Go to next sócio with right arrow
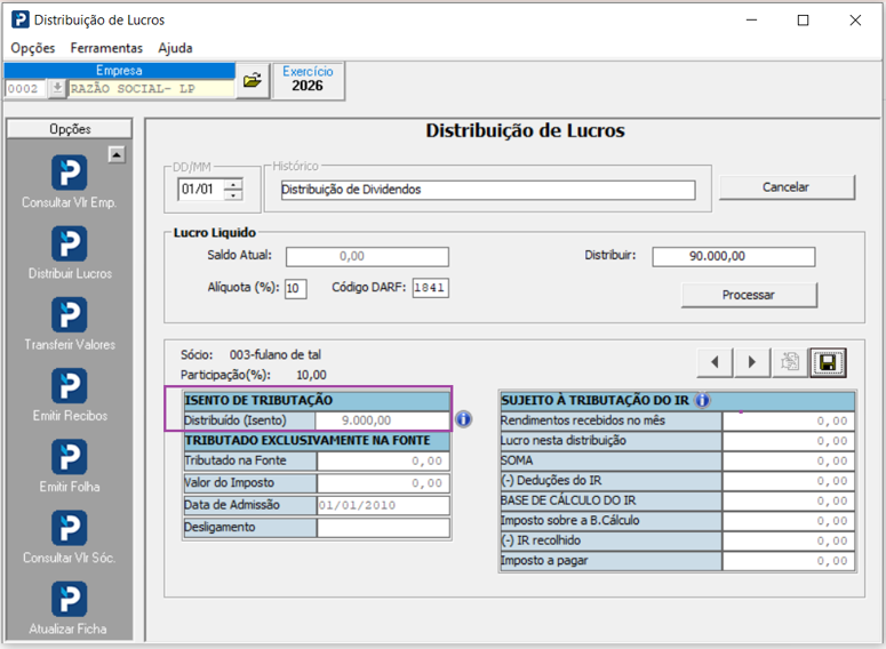886x649 pixels. 752,362
